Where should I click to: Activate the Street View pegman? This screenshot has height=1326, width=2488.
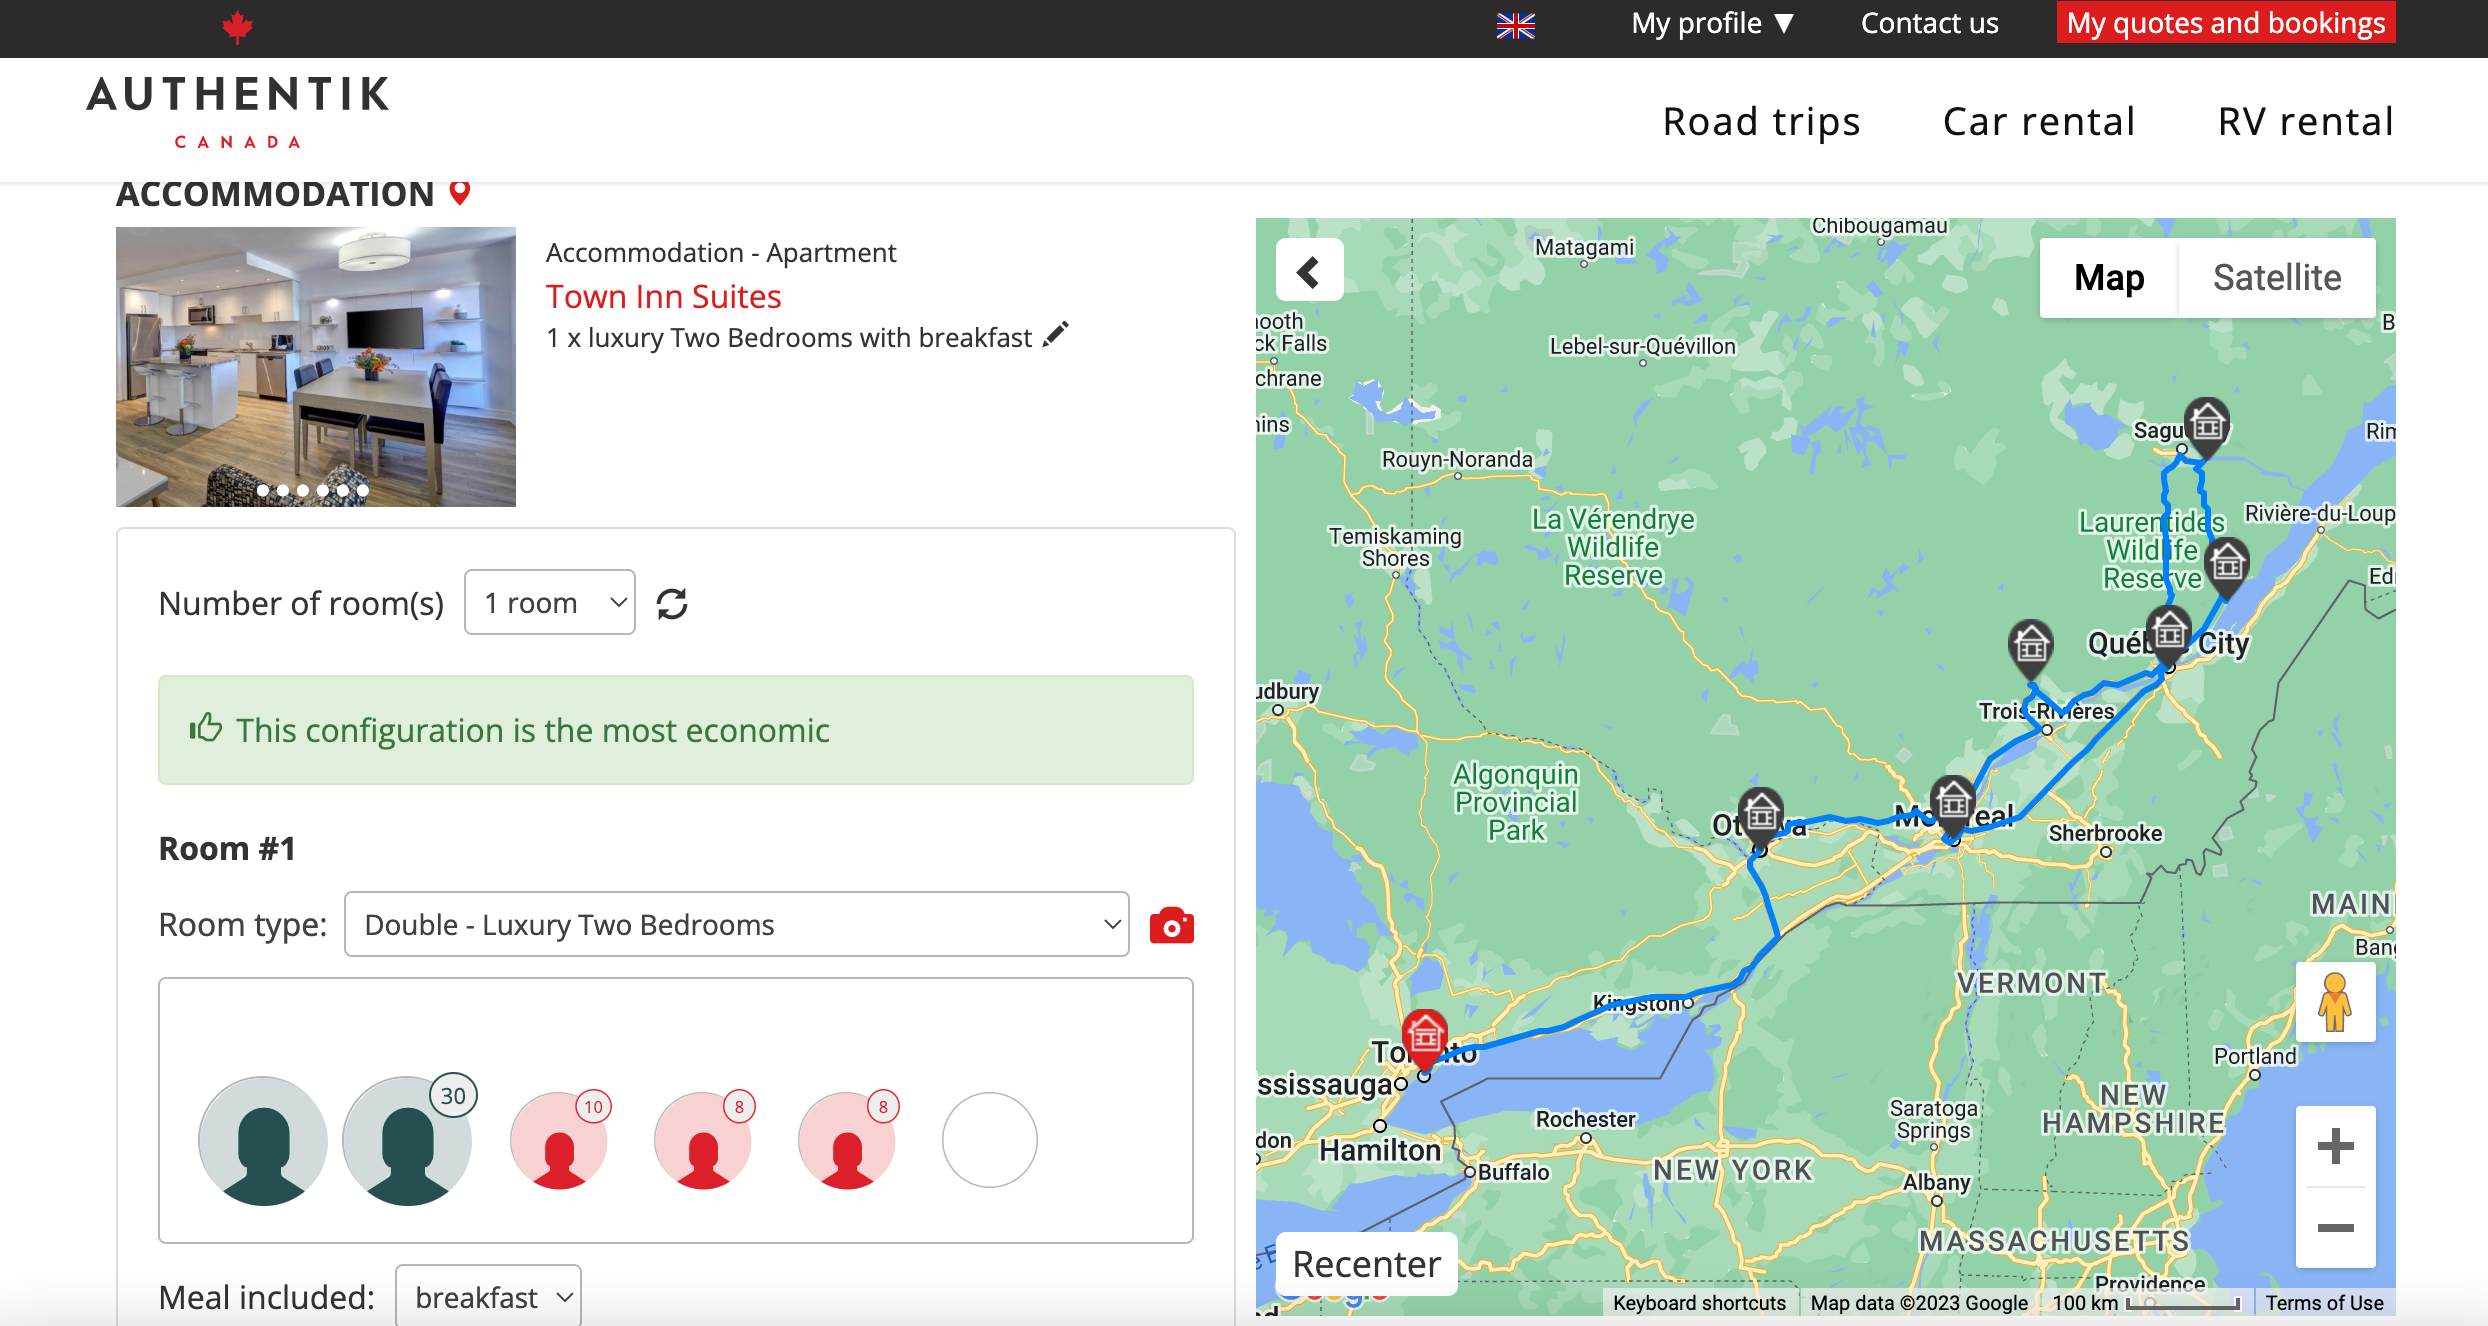pos(2335,1002)
